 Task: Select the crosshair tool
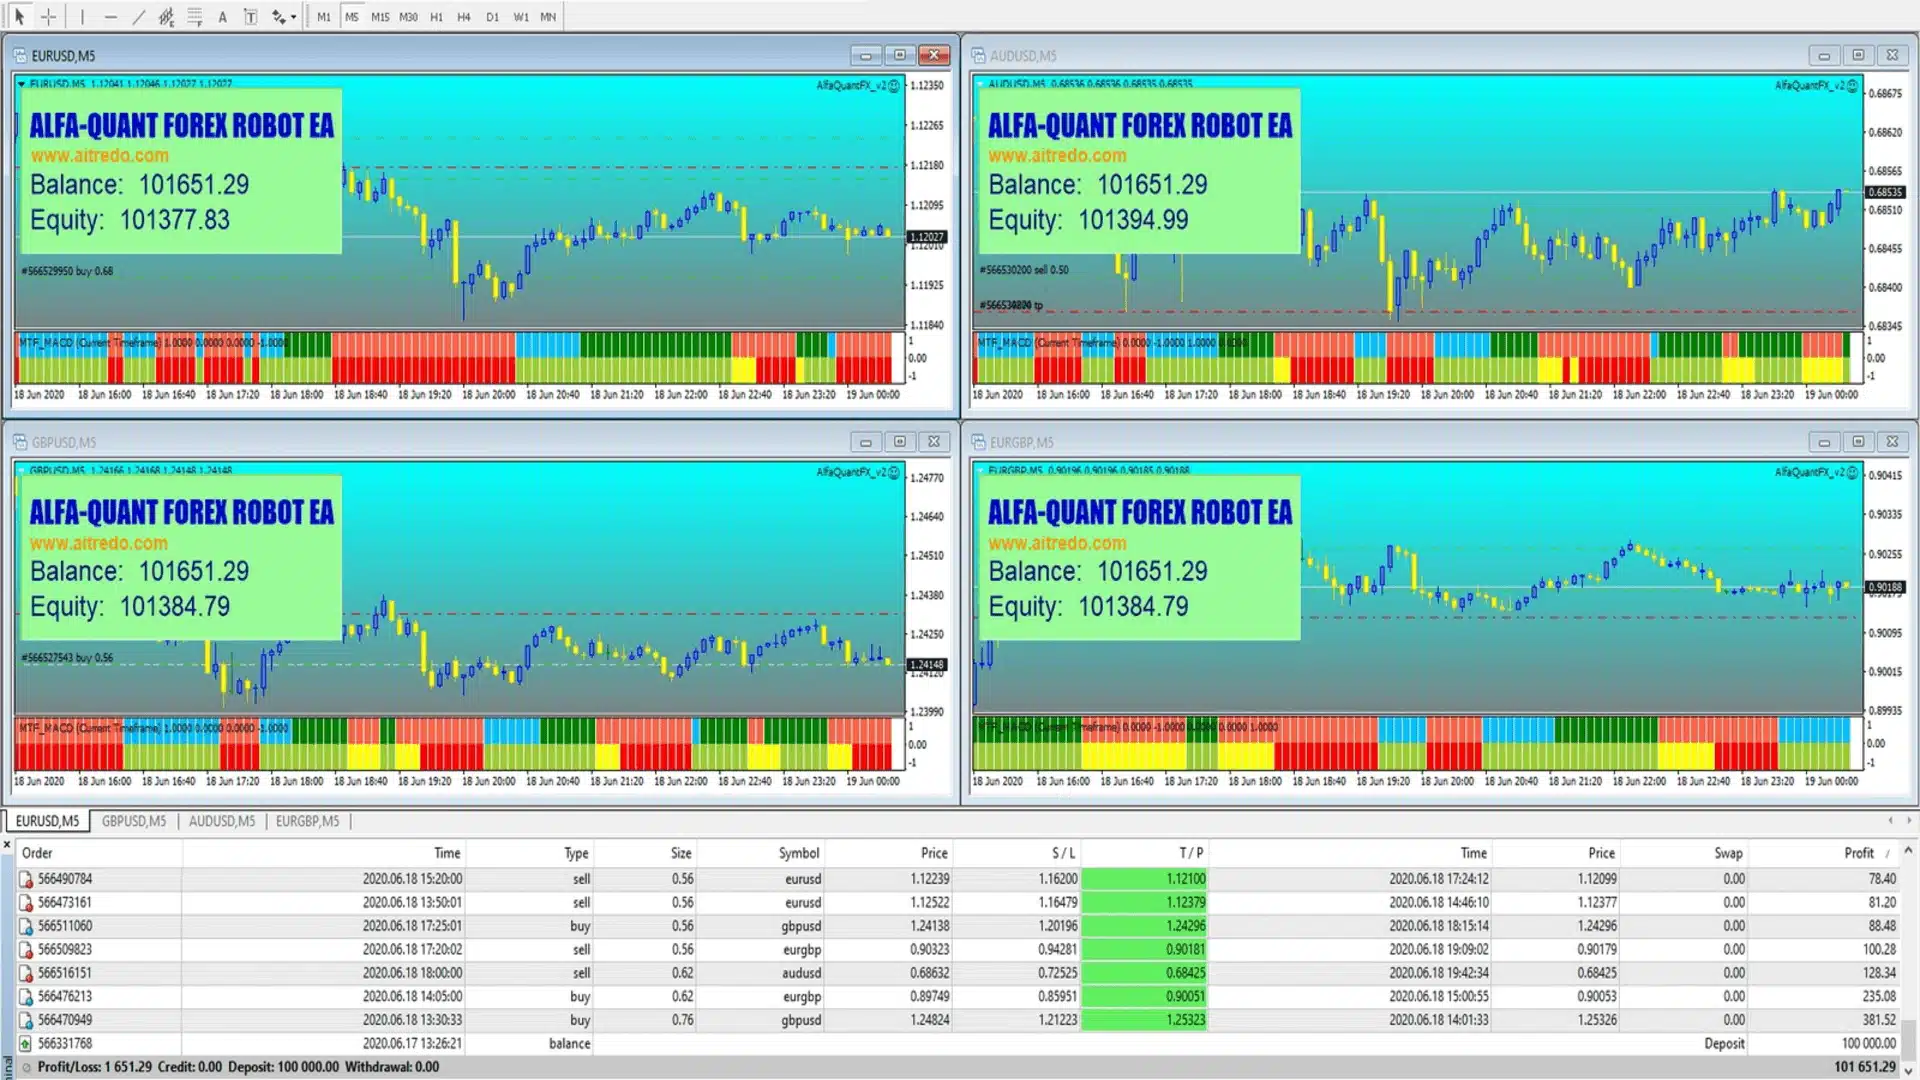(48, 16)
